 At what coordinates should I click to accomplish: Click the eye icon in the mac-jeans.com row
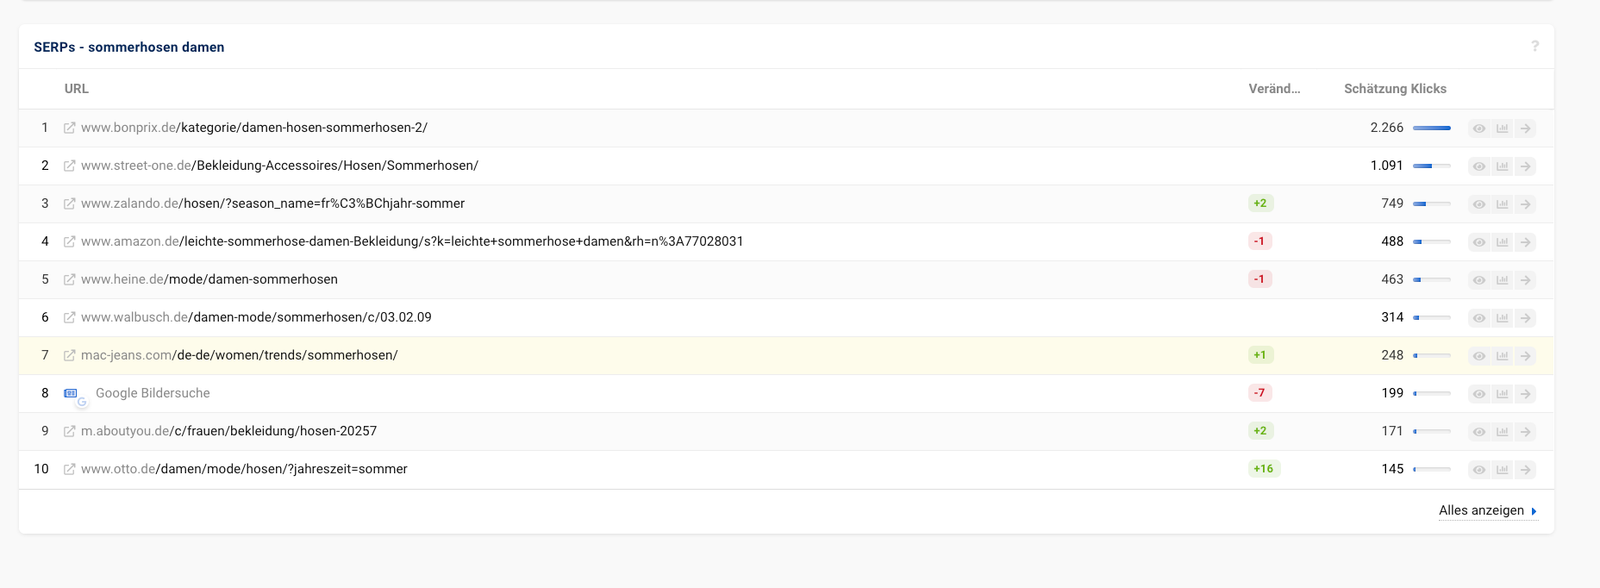point(1479,356)
